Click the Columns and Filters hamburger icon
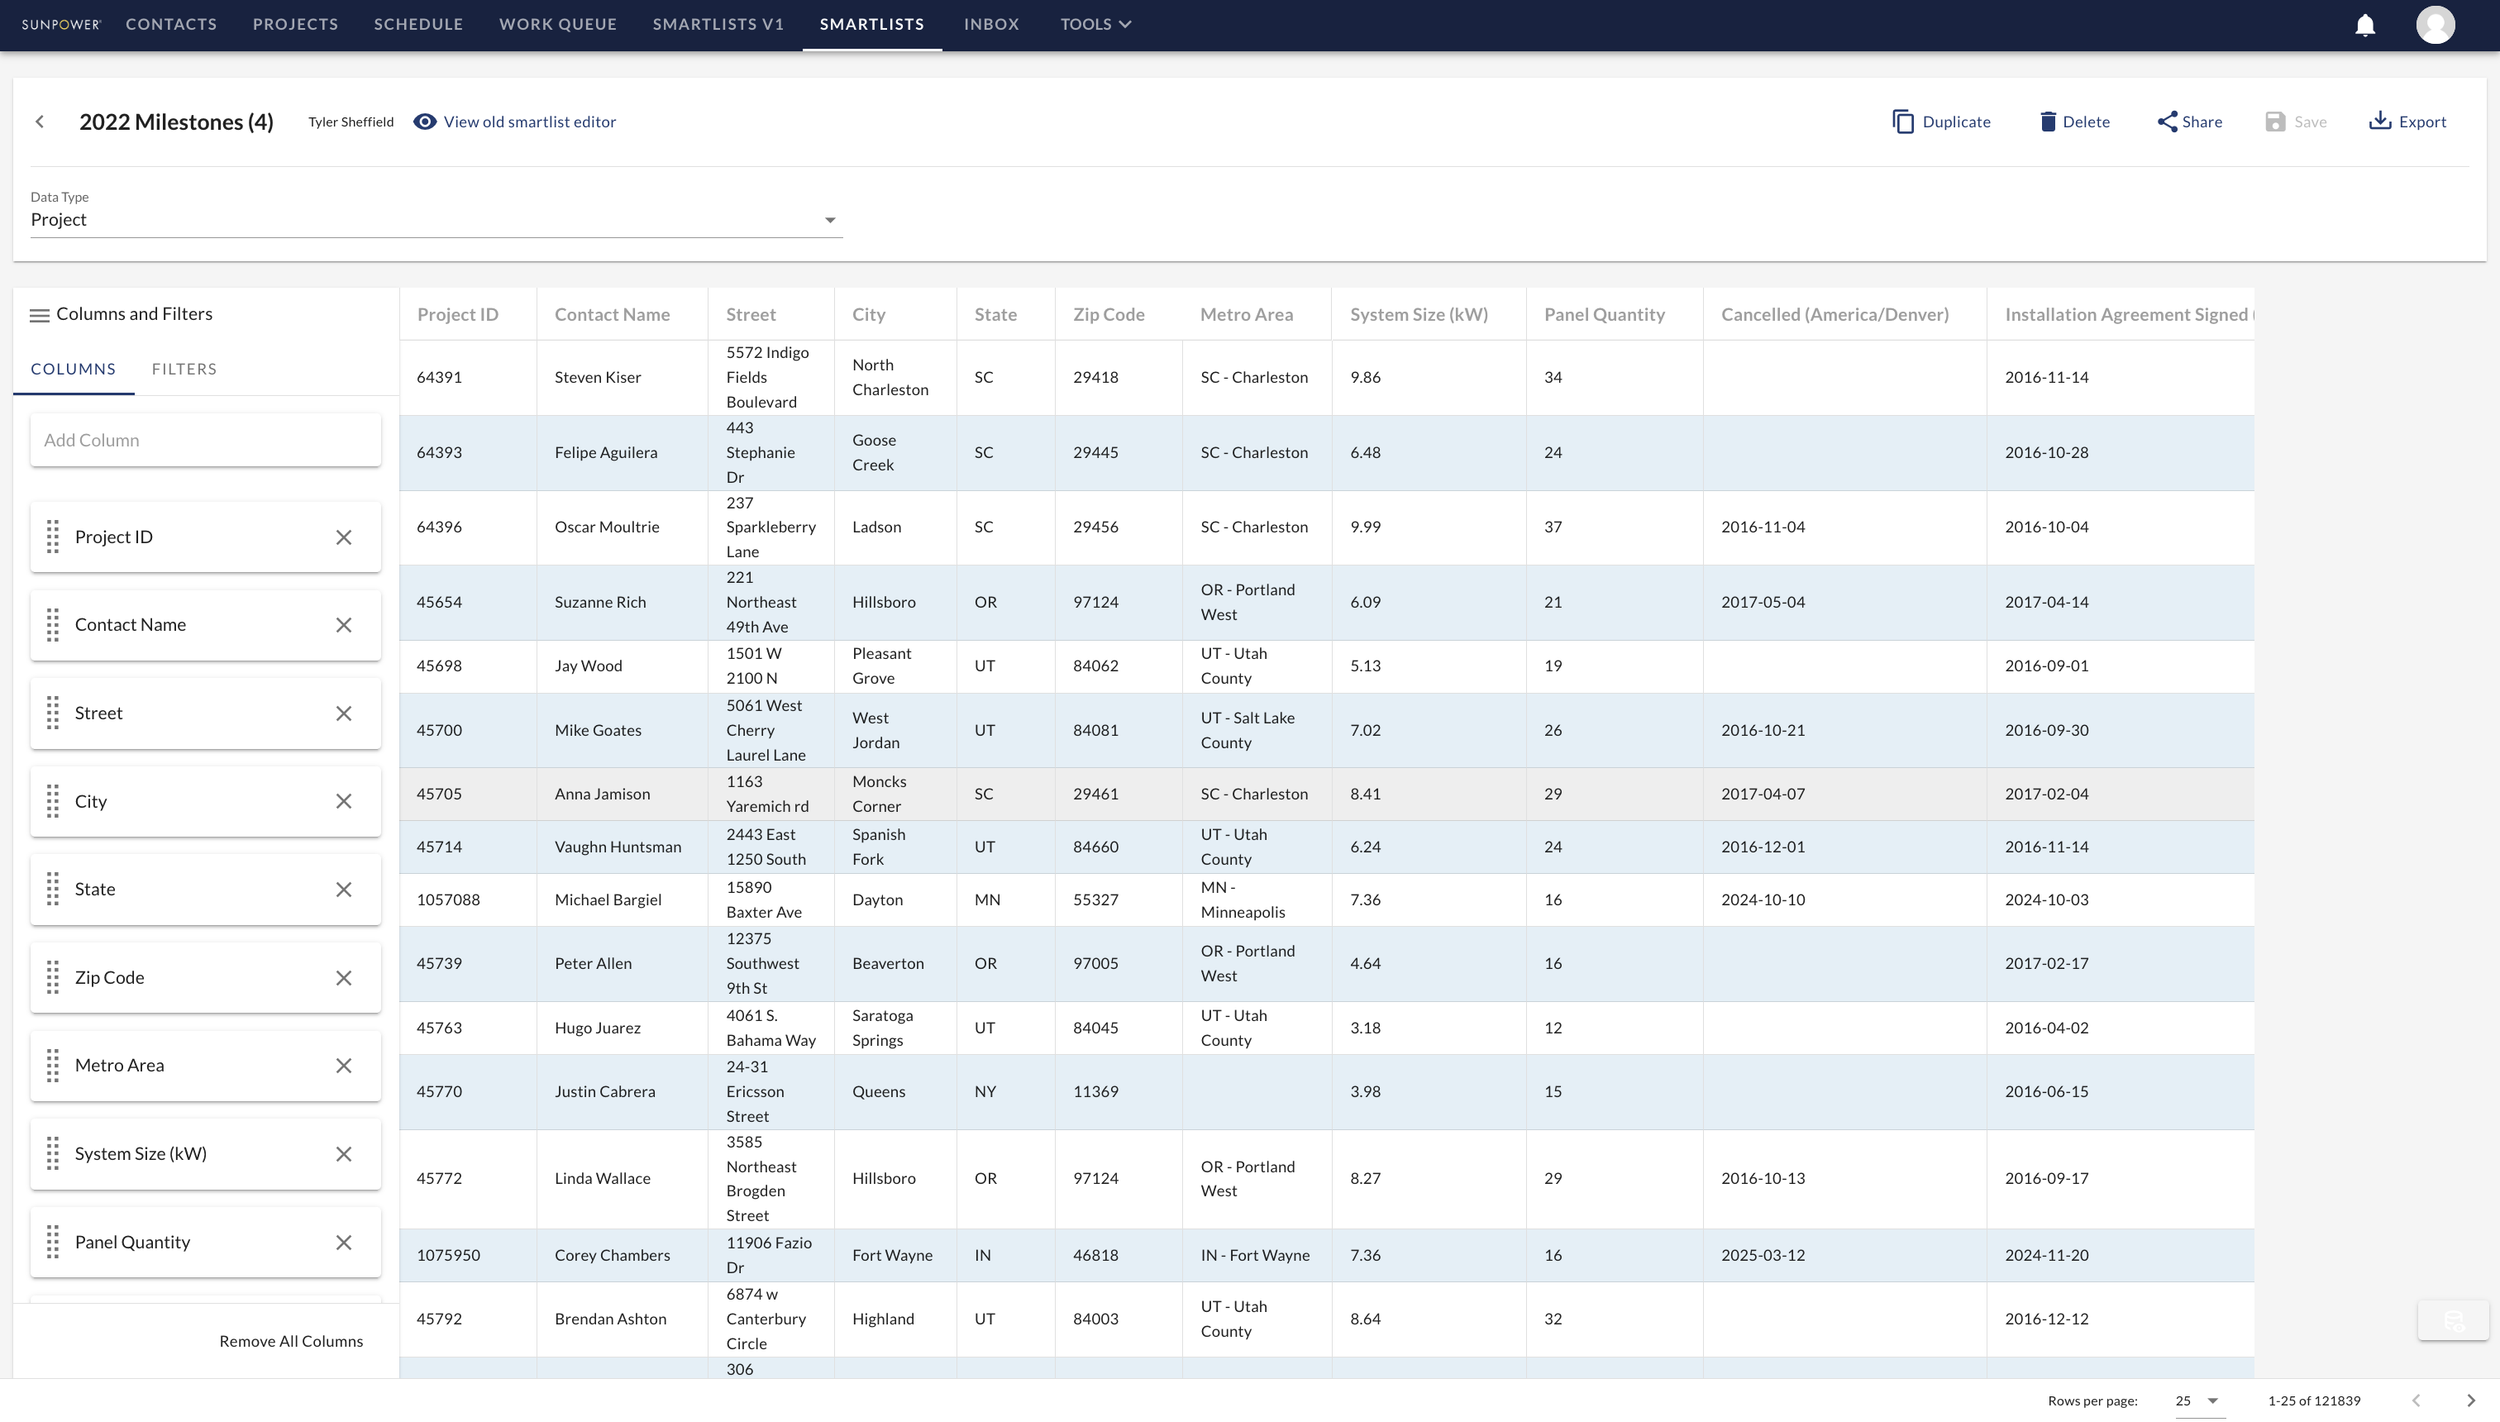 [40, 314]
